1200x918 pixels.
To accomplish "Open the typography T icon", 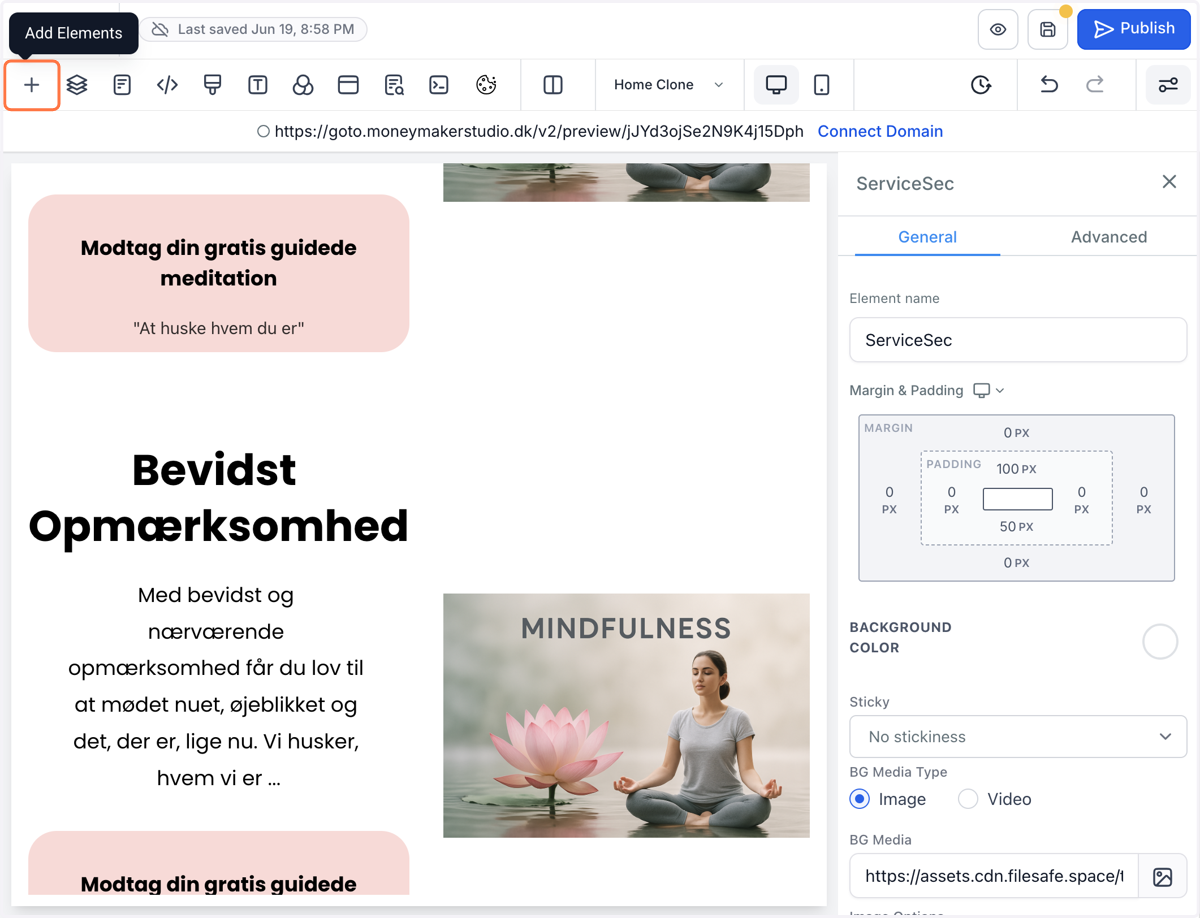I will [x=257, y=85].
